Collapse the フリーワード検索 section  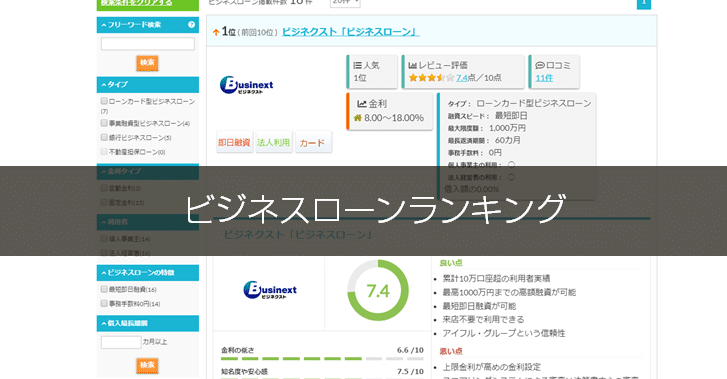(x=147, y=25)
